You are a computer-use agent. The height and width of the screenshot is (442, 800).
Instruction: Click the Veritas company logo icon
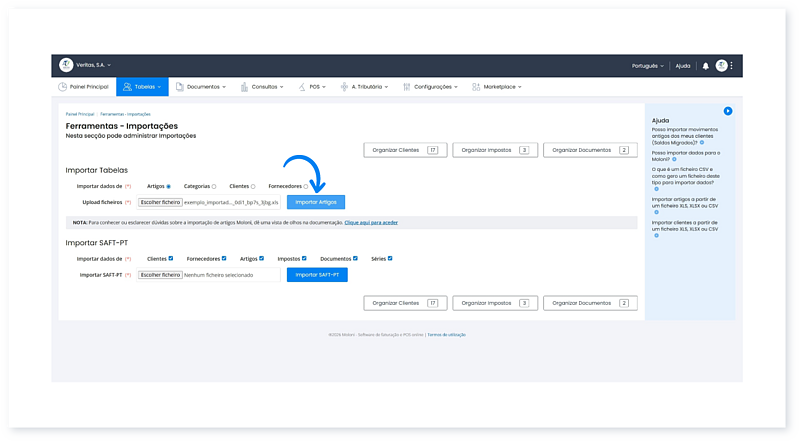coord(67,65)
